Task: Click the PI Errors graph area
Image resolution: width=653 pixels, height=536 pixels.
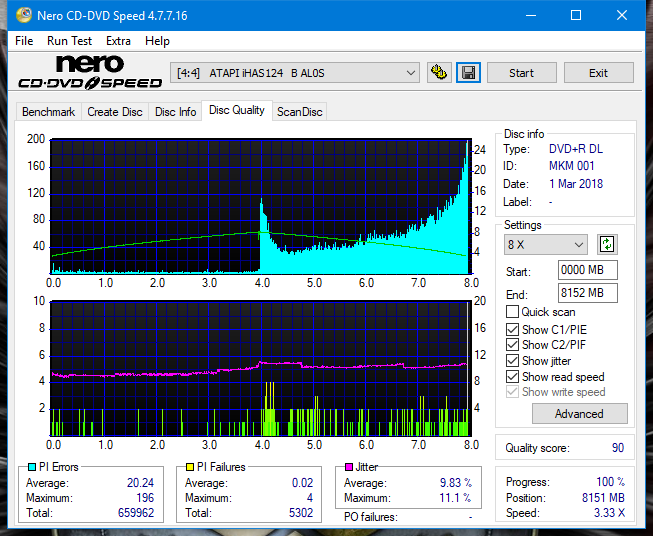Action: pos(261,206)
